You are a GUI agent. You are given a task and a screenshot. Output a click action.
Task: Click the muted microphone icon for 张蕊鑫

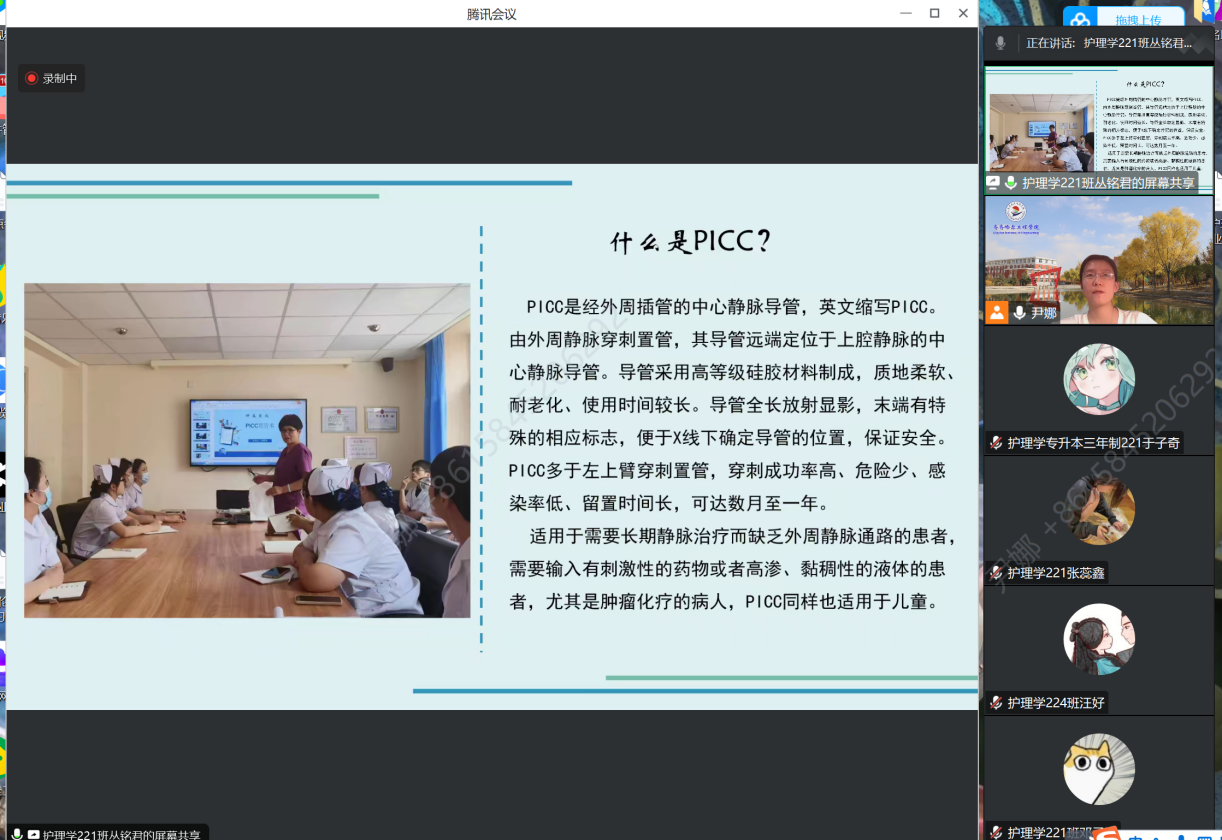point(996,573)
